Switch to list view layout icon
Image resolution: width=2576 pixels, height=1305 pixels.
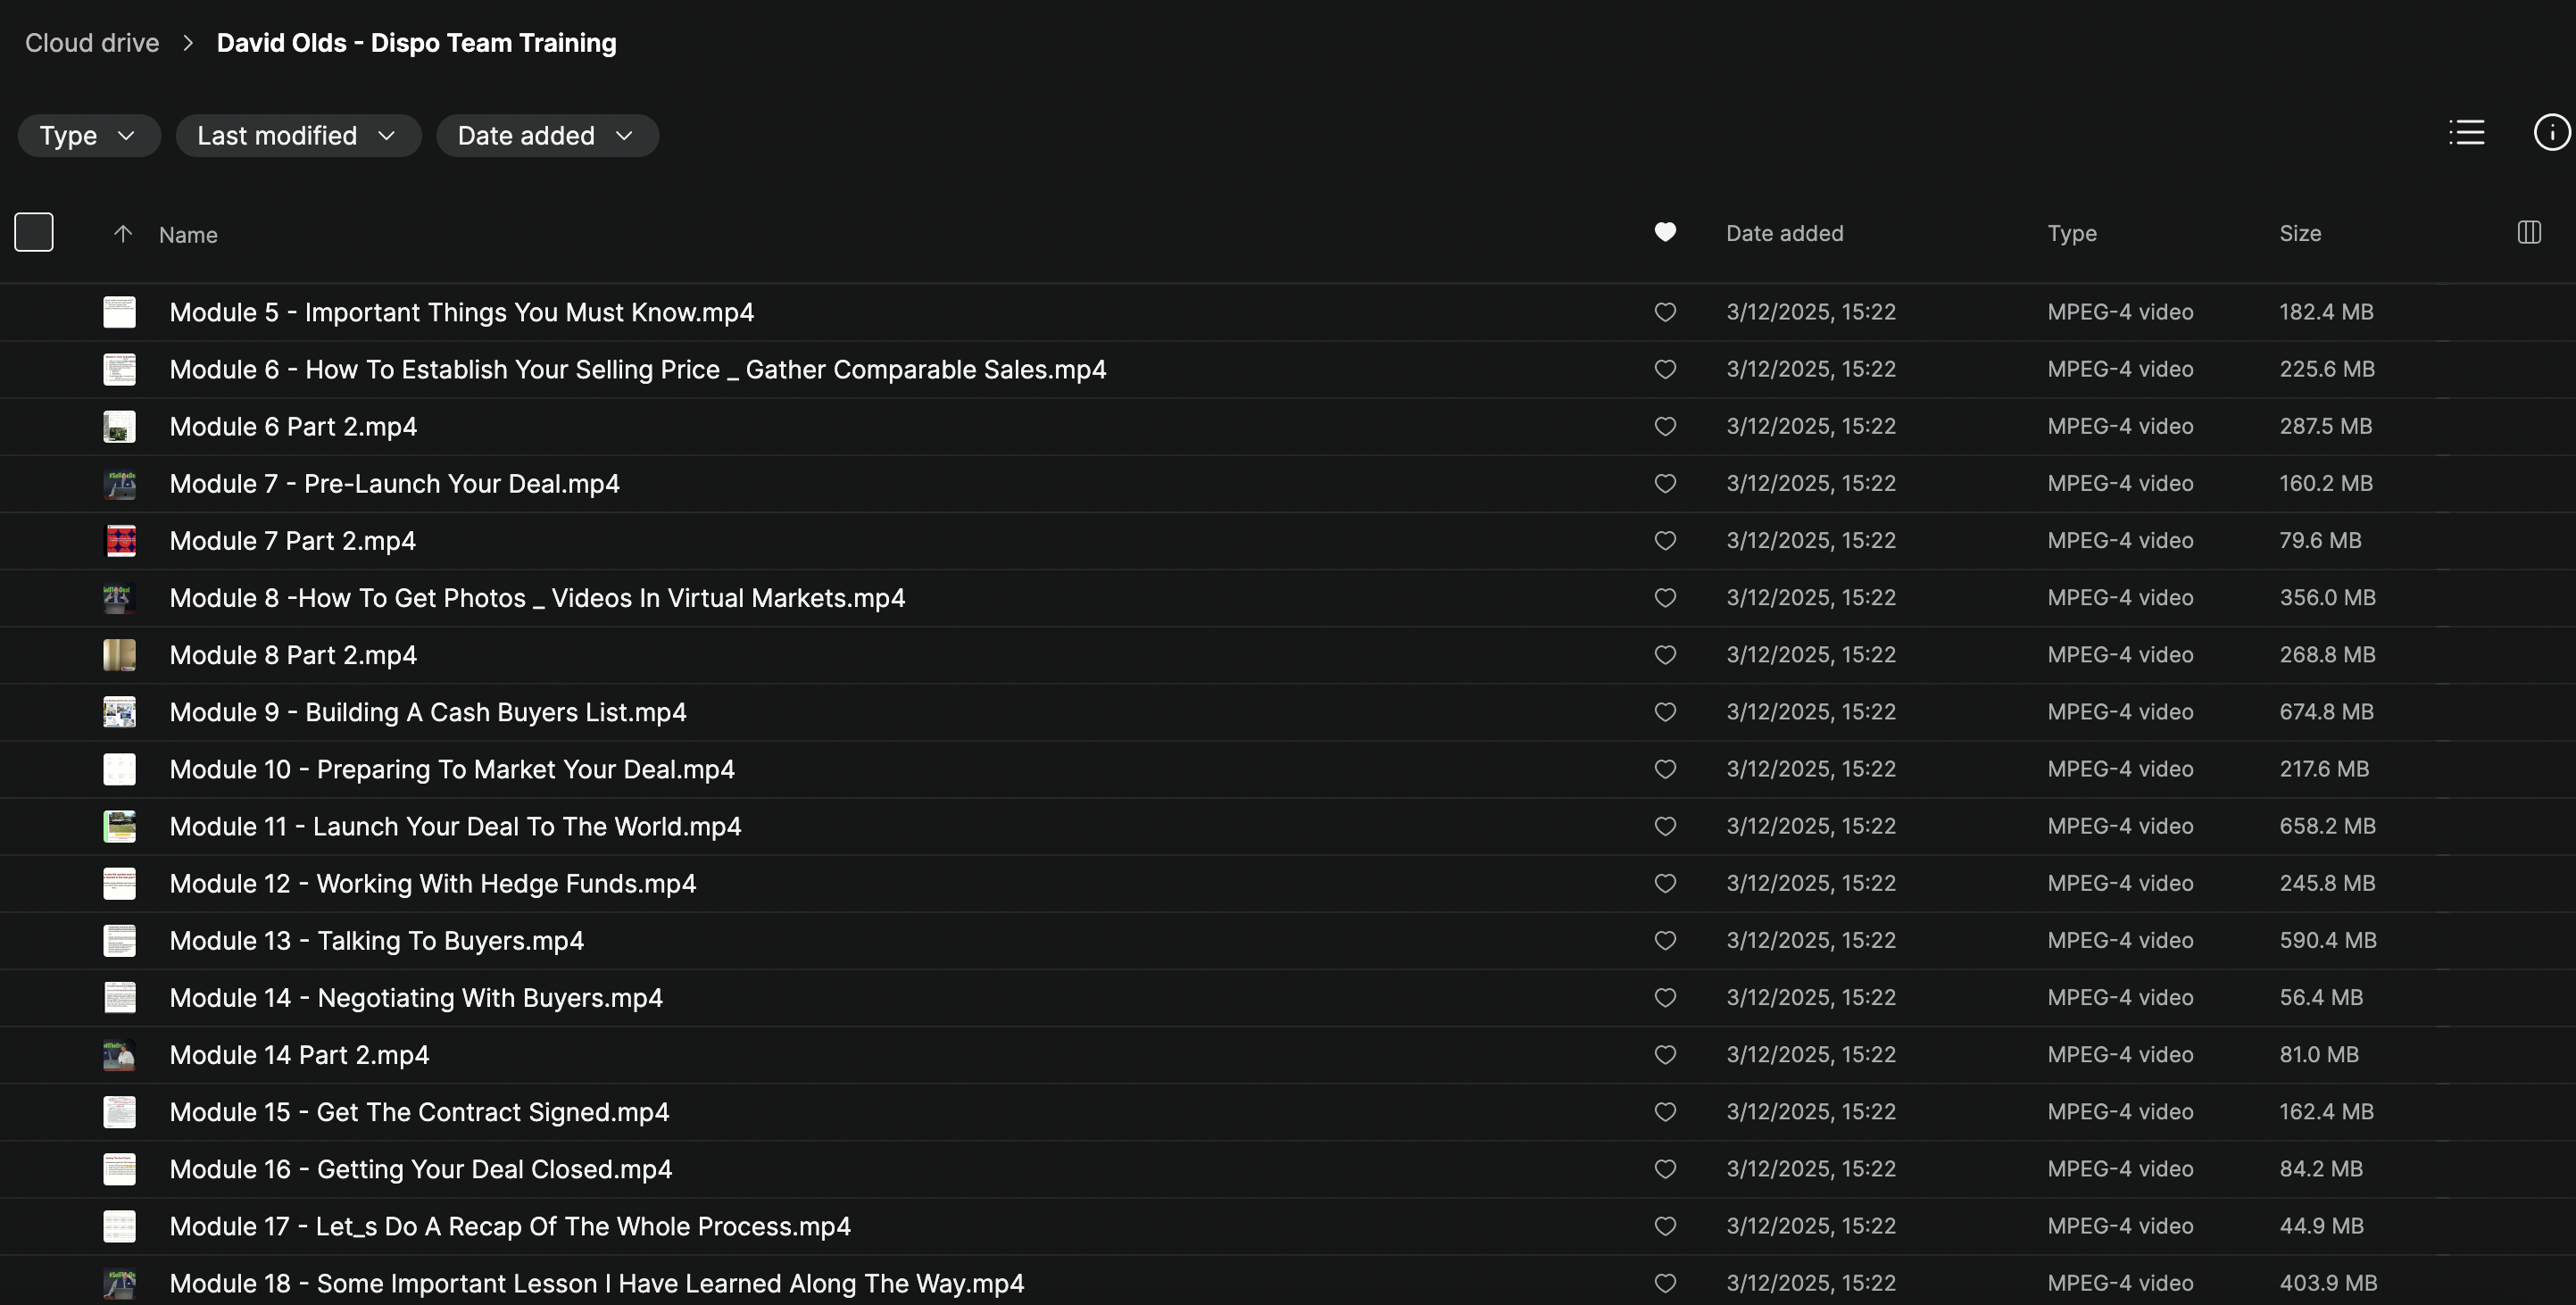[2466, 133]
